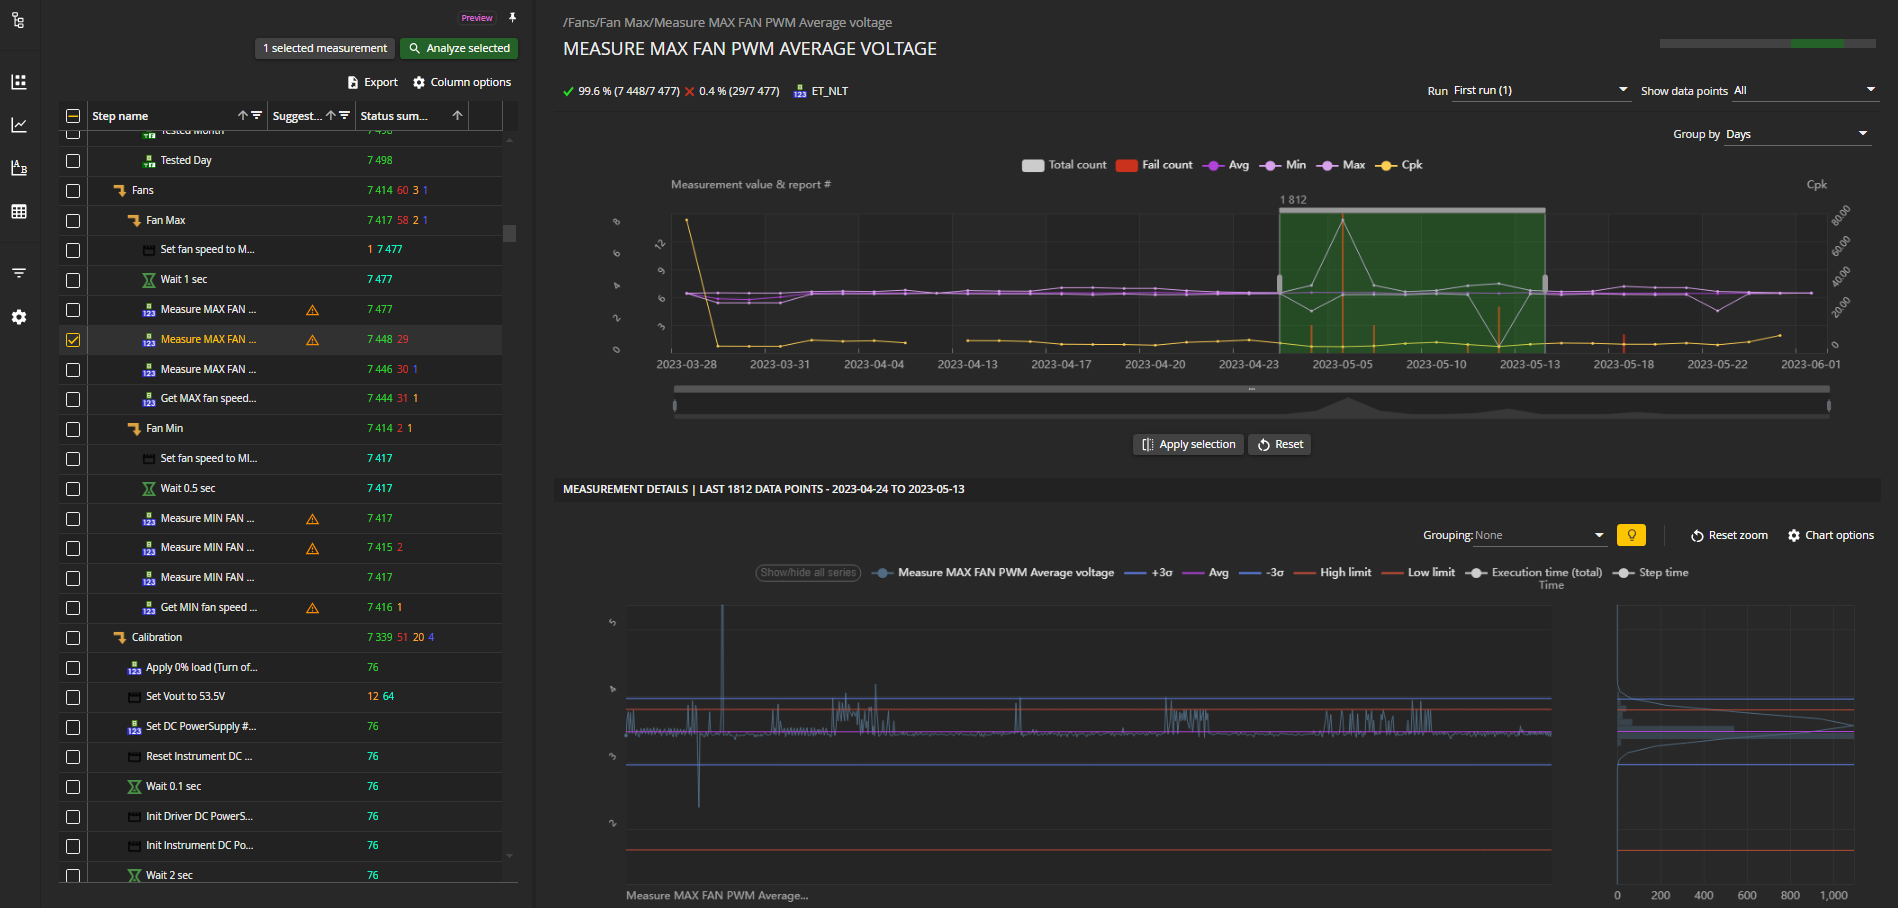The height and width of the screenshot is (908, 1898).
Task: Click the Apply selection button
Action: pos(1188,444)
